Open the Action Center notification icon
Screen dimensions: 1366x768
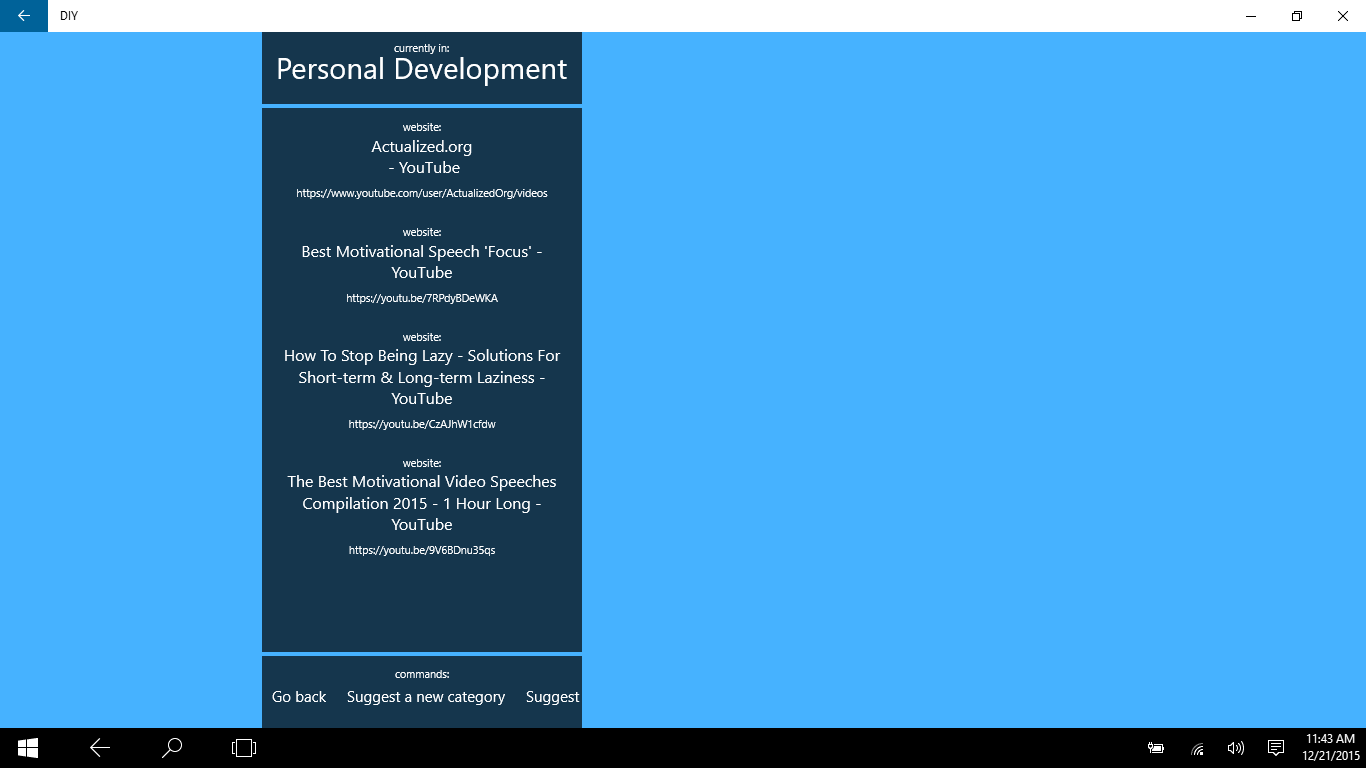click(1276, 748)
